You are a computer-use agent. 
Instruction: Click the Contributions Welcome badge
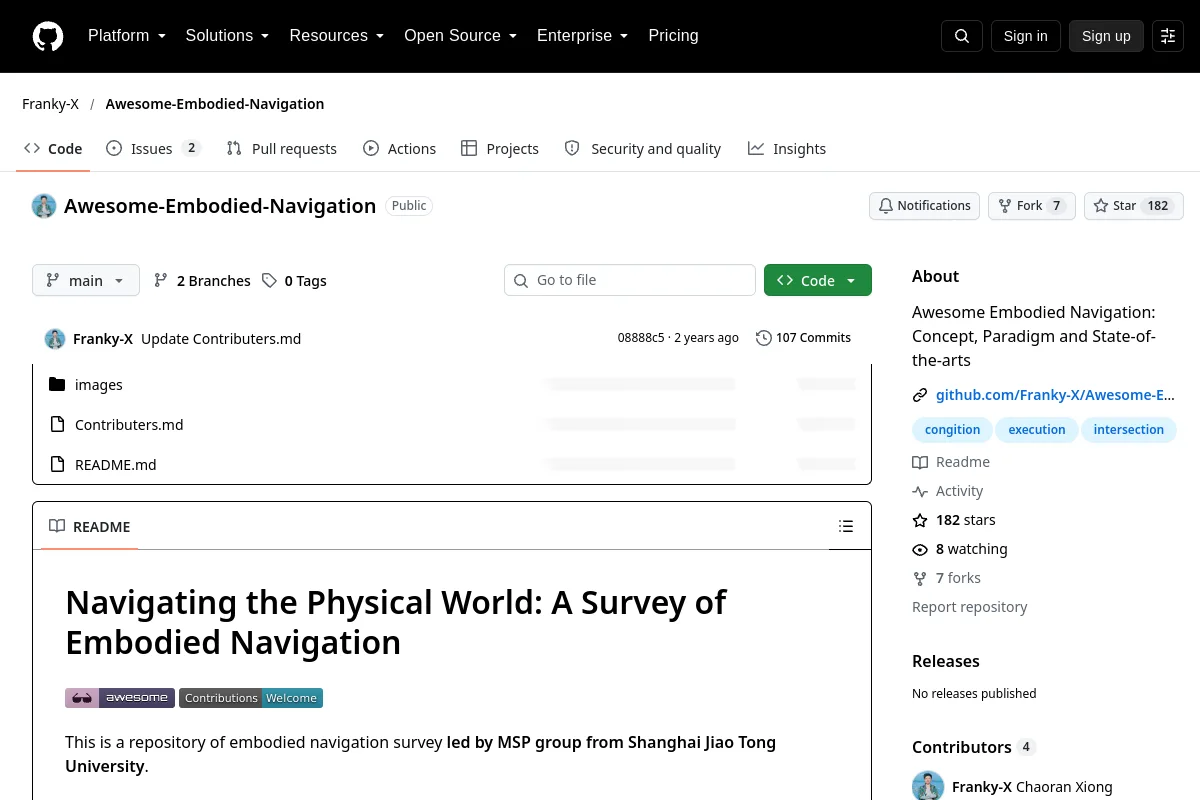[x=251, y=698]
